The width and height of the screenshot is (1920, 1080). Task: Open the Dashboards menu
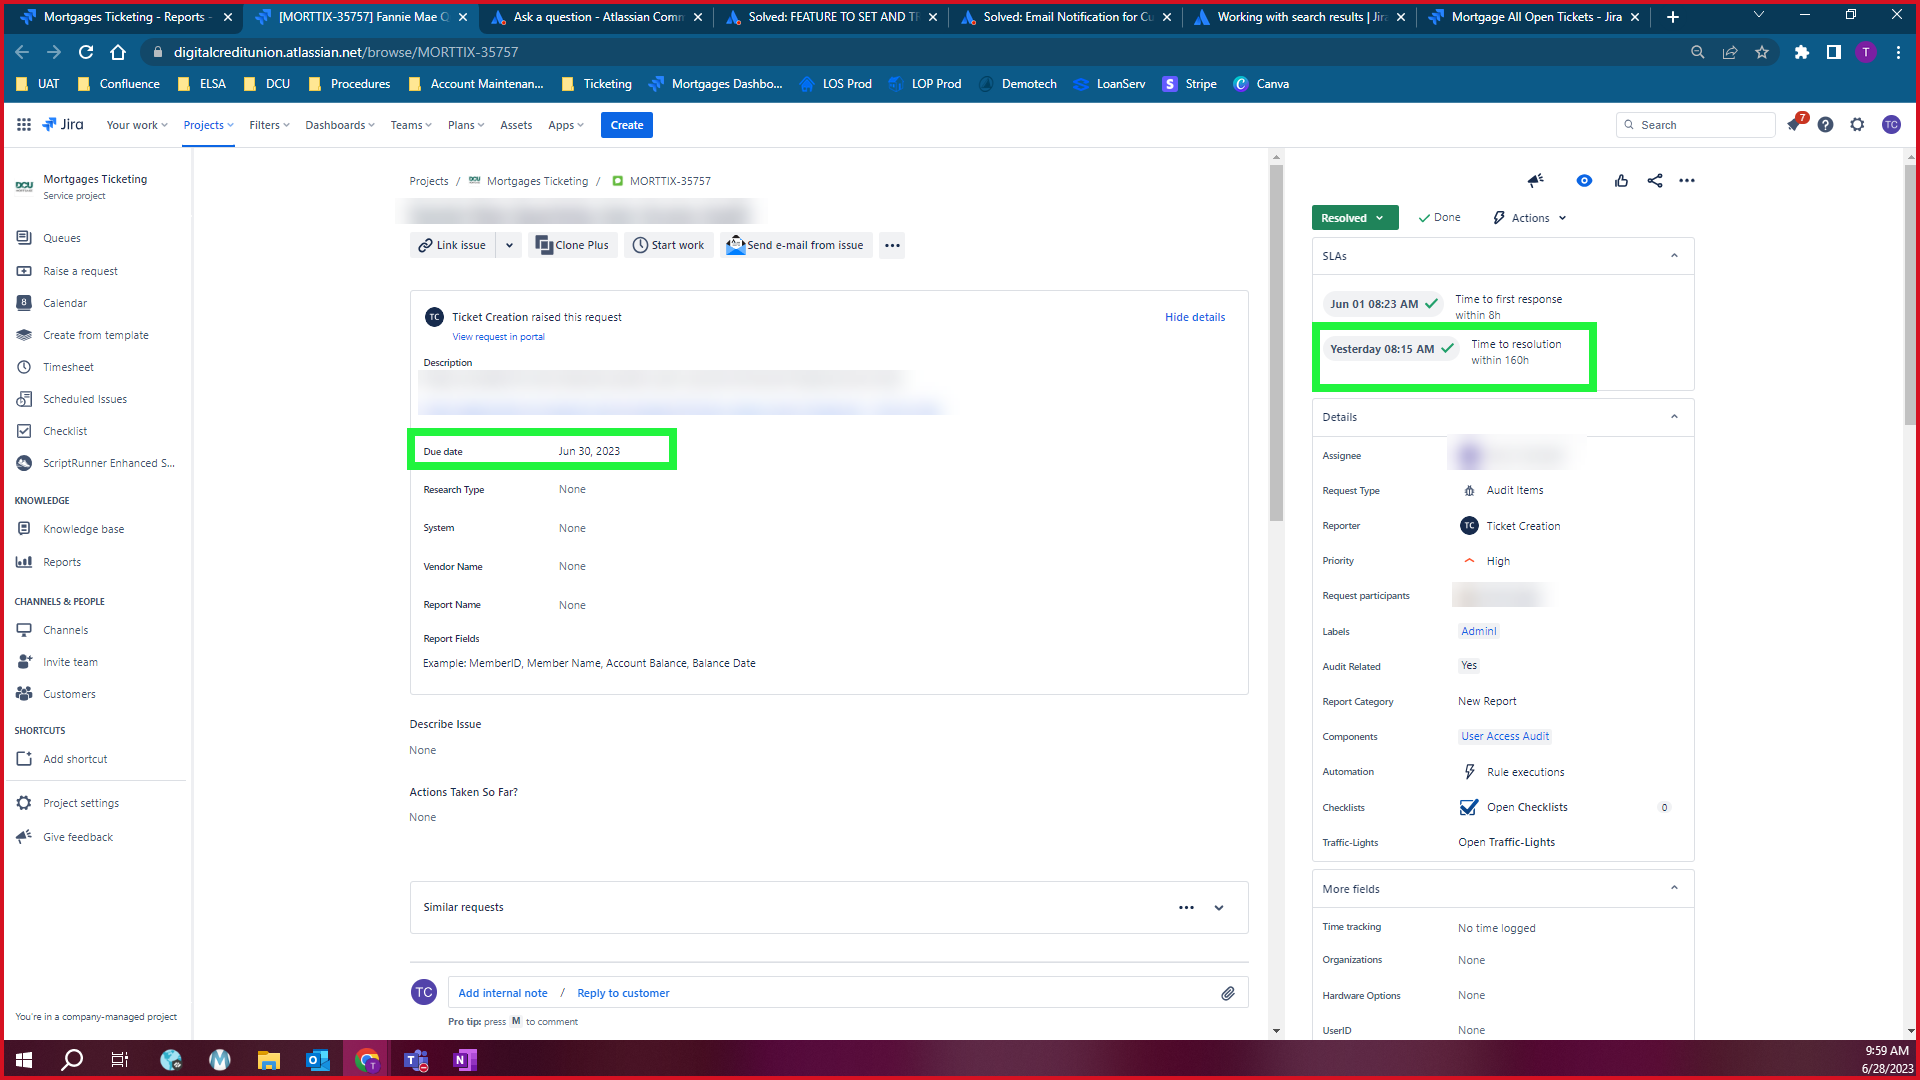coord(340,125)
